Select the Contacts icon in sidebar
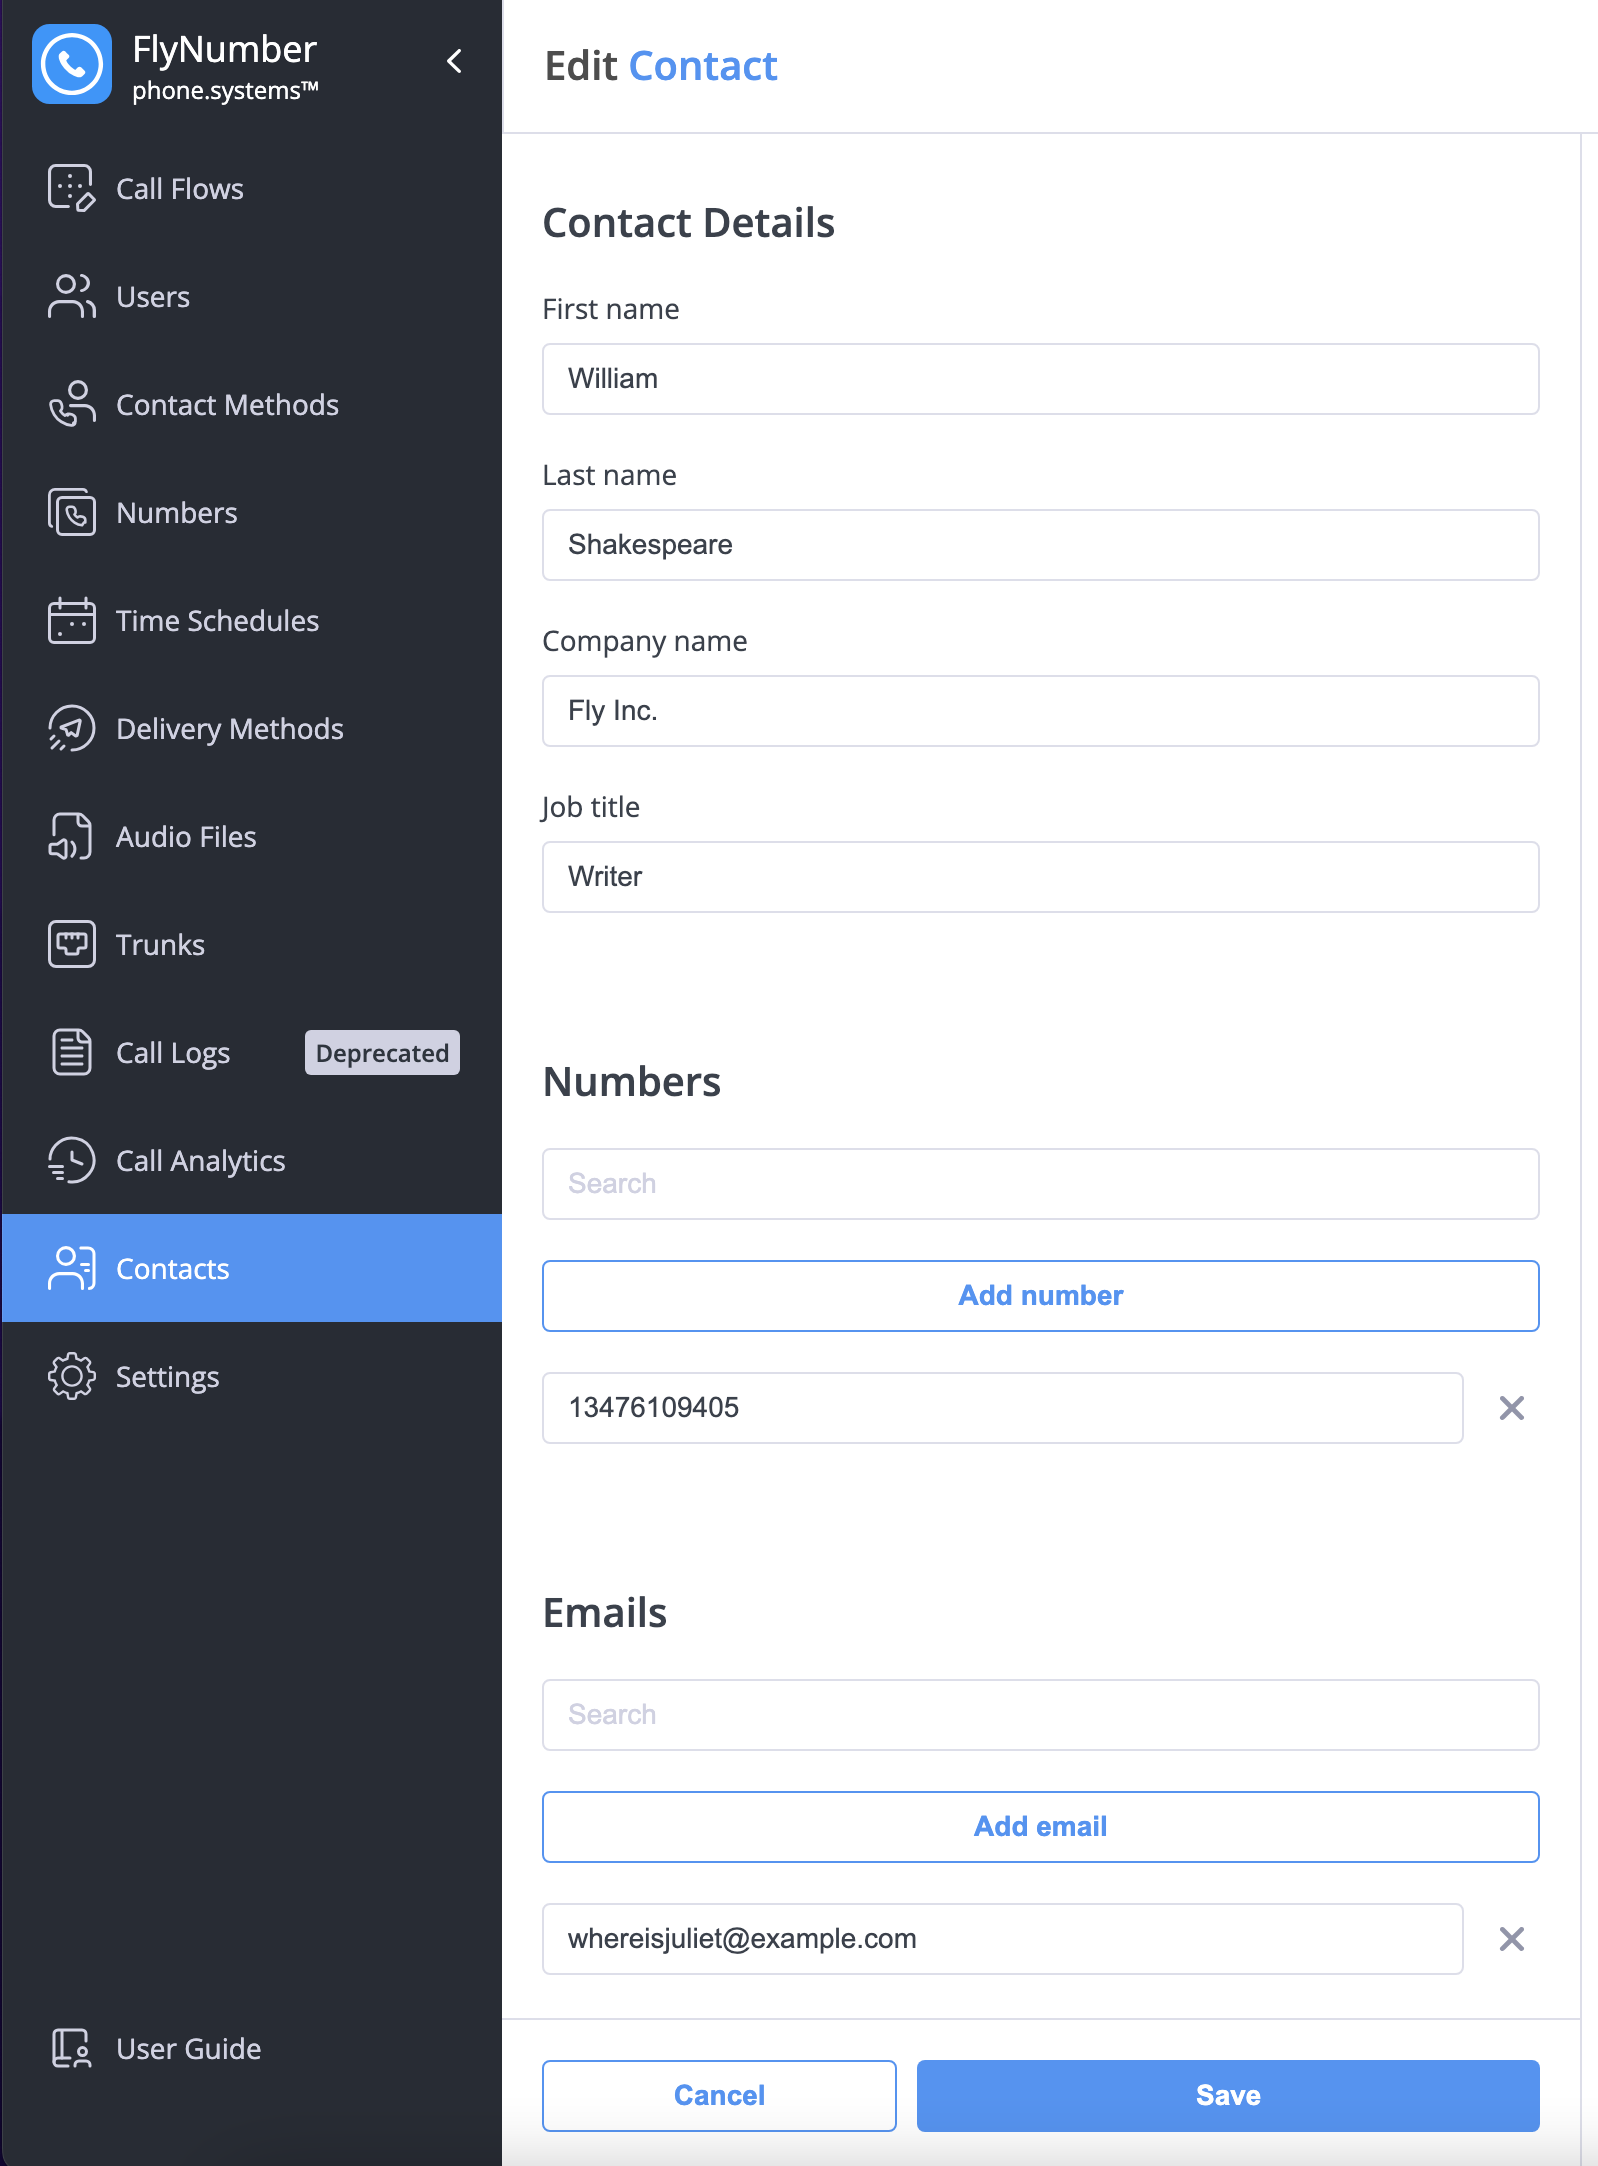The width and height of the screenshot is (1598, 2166). coord(72,1269)
